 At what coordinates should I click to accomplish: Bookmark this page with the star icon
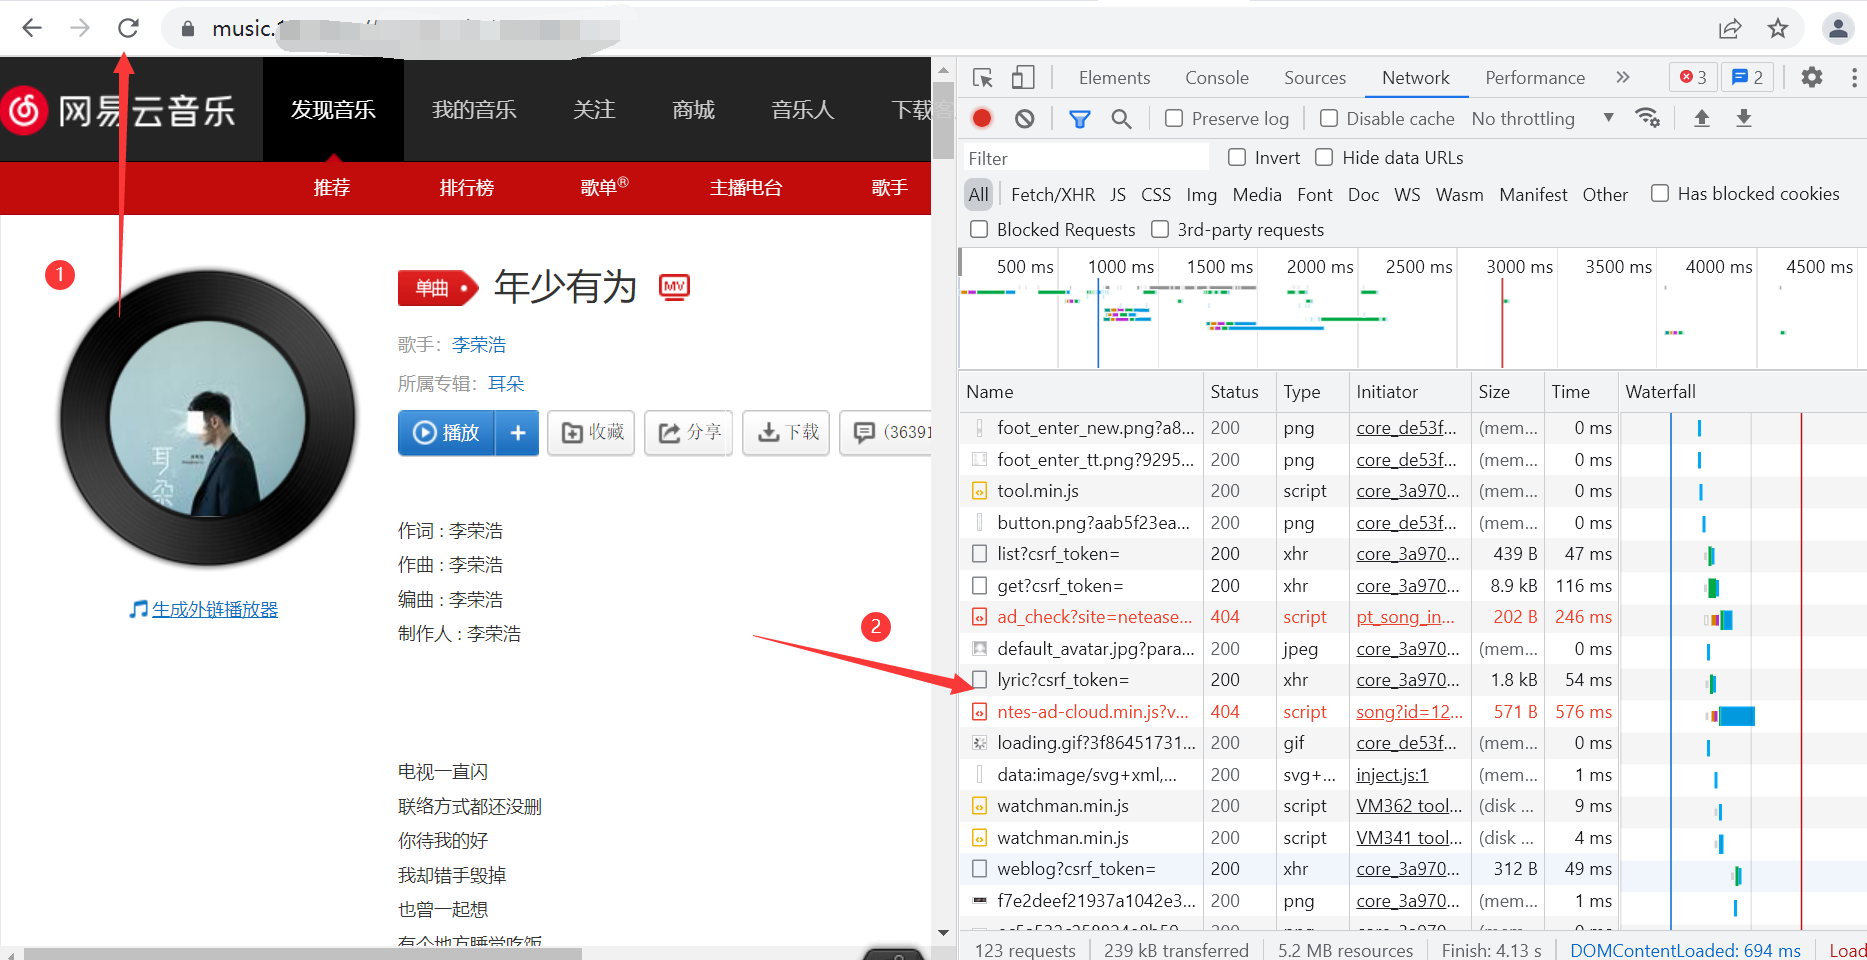[x=1778, y=29]
